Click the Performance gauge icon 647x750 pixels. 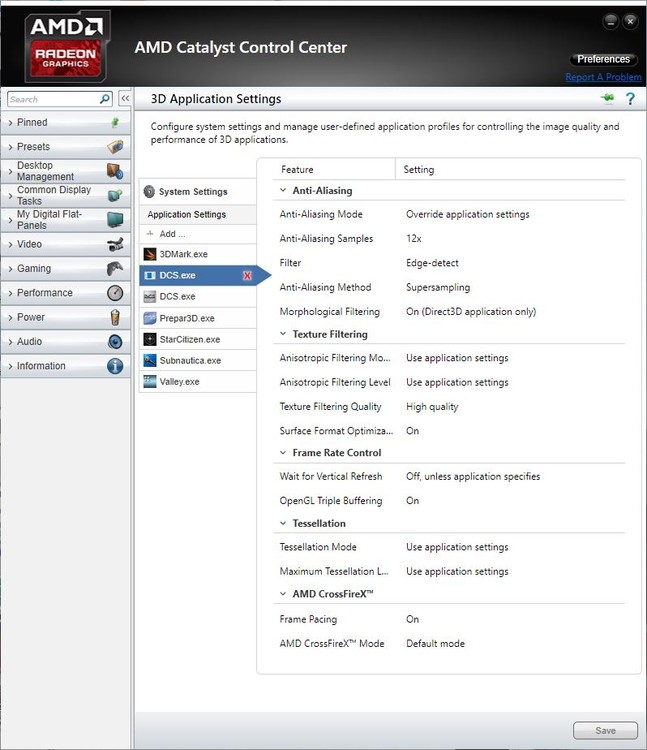click(115, 293)
